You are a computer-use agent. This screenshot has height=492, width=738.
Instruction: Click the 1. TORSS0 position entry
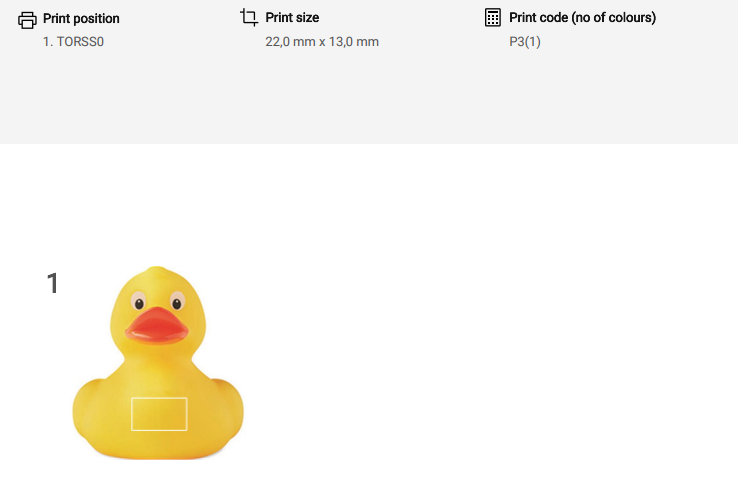(x=73, y=42)
